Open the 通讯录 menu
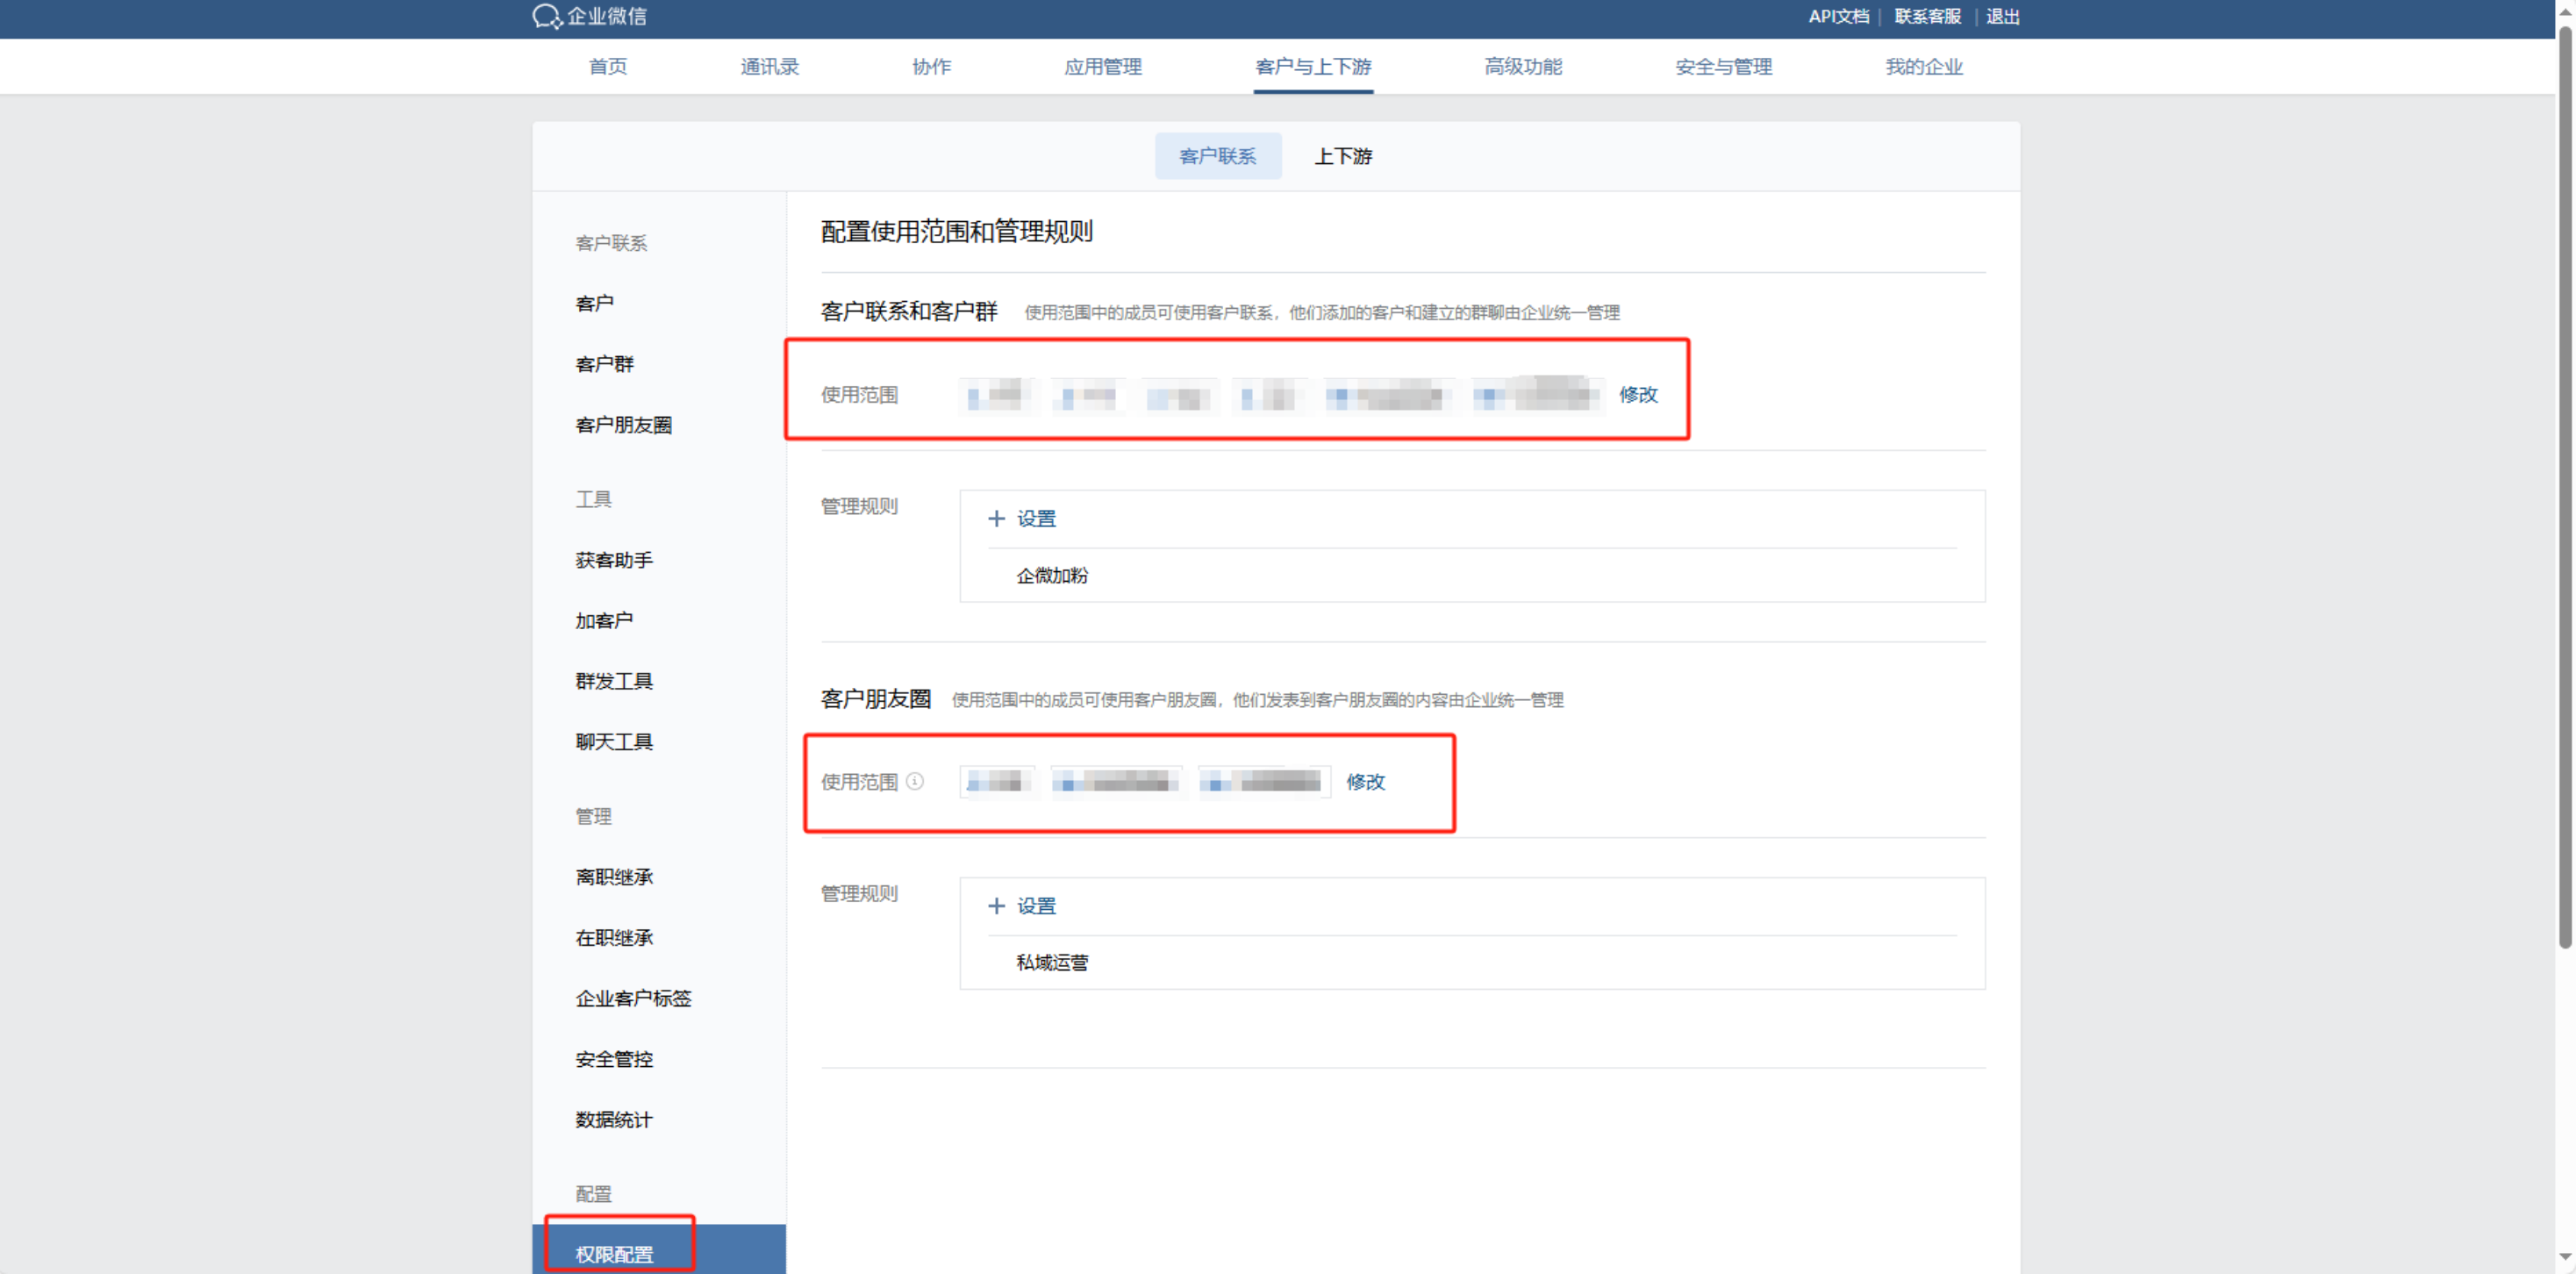This screenshot has width=2576, height=1274. 769,66
